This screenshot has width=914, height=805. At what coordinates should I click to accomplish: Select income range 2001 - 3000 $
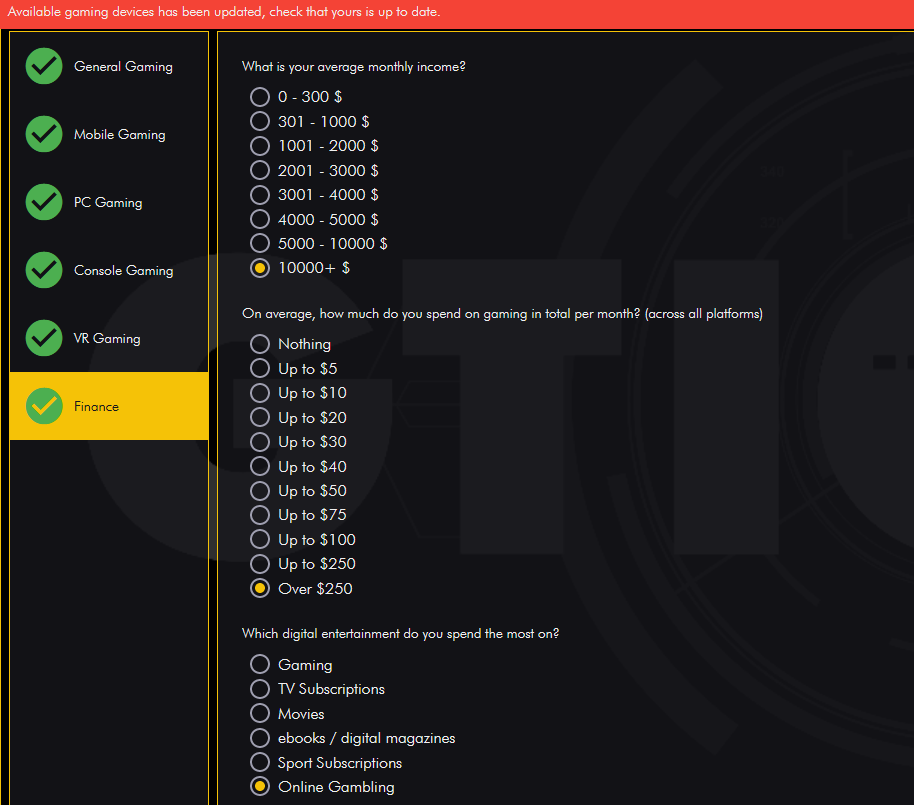point(260,170)
